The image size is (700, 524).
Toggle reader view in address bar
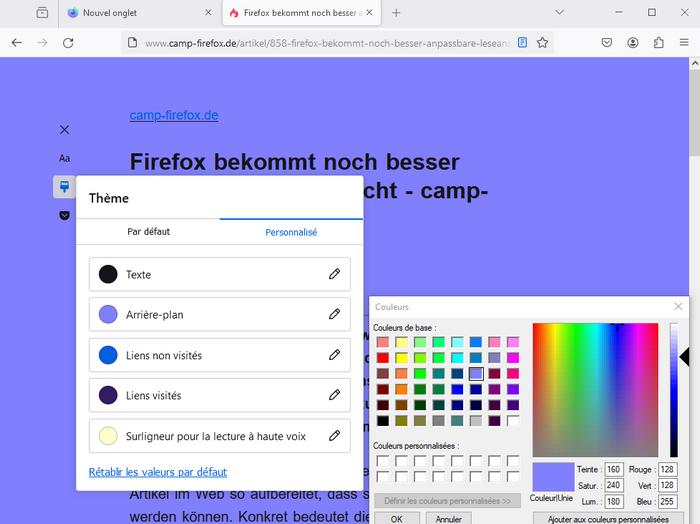point(522,42)
